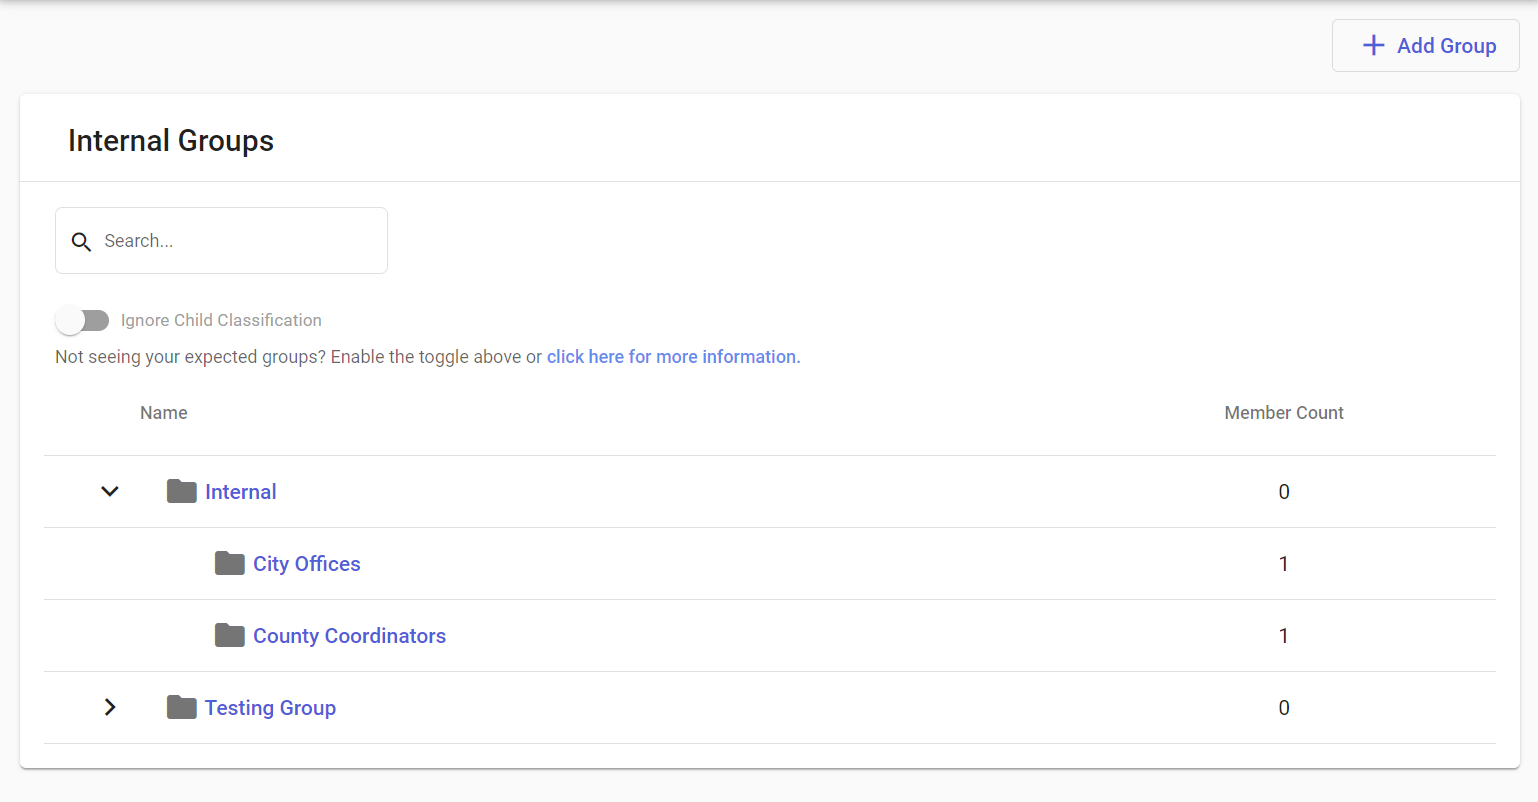Click member count 1 for City Offices
This screenshot has height=802, width=1538.
click(x=1284, y=564)
